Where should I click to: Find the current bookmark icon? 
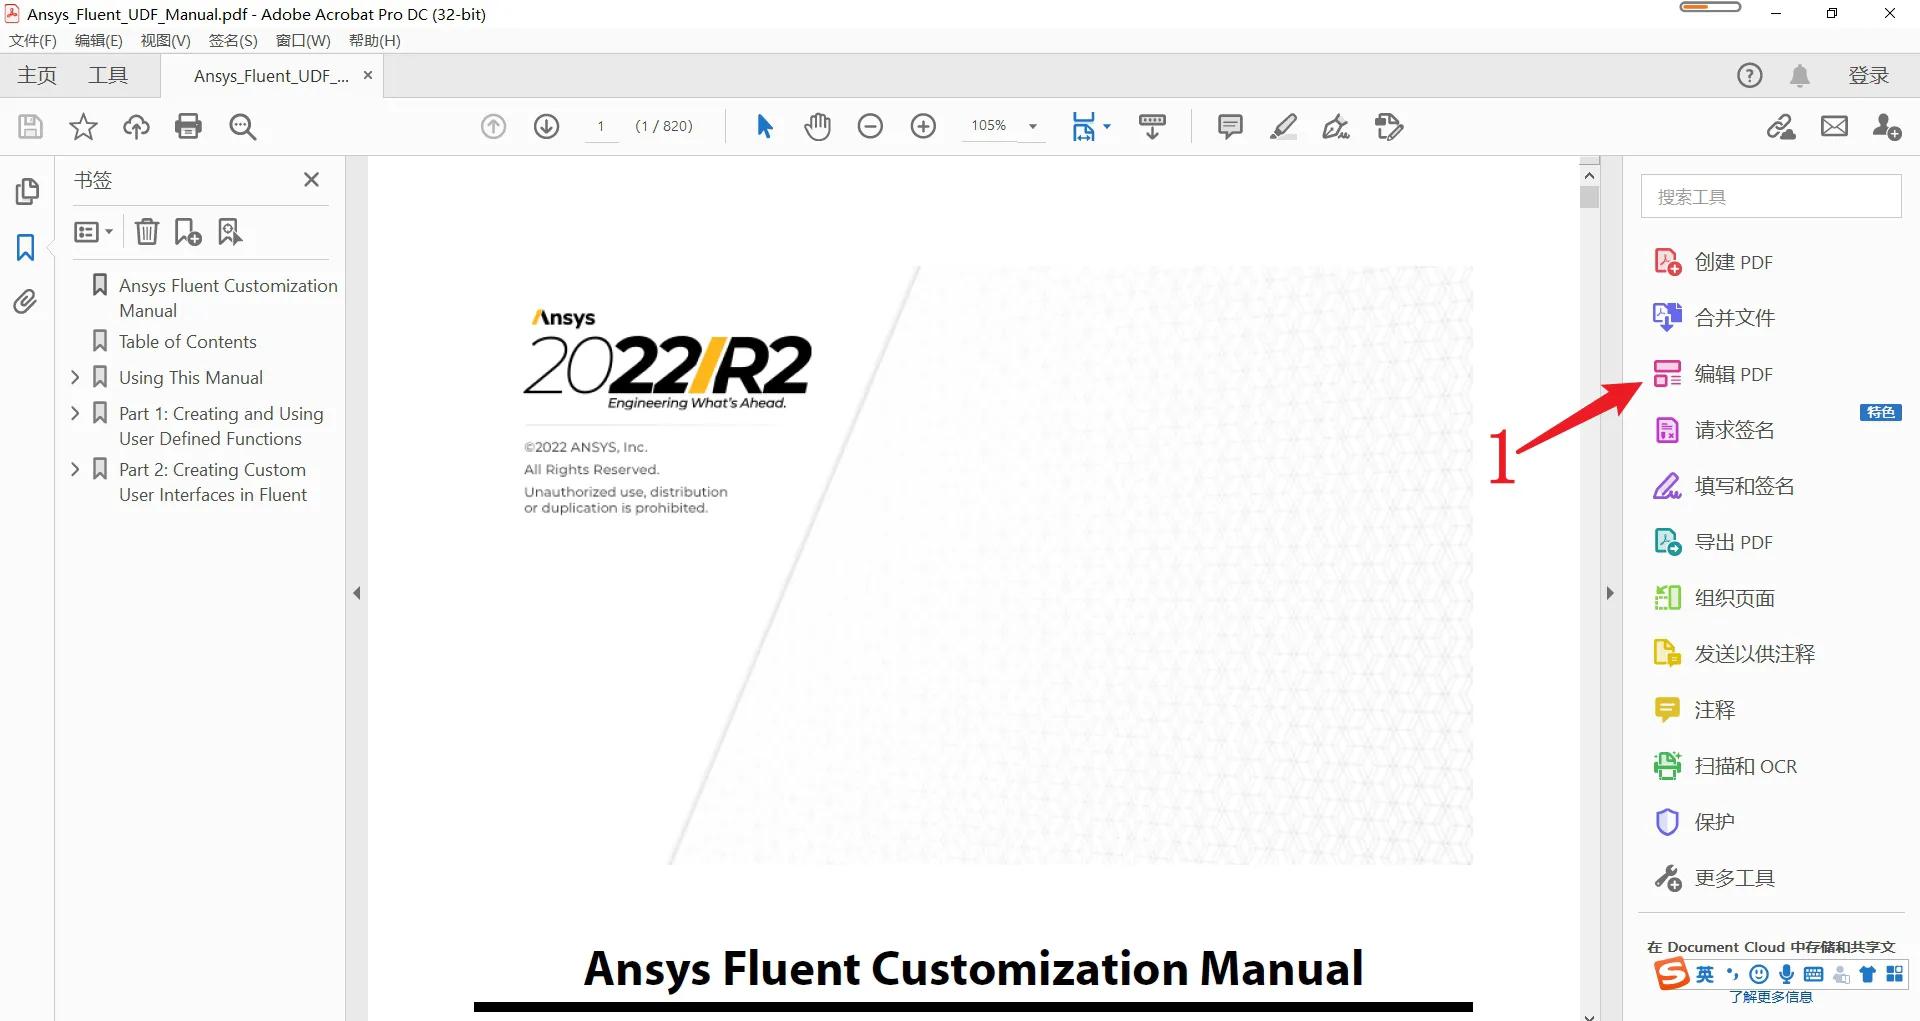pos(230,232)
